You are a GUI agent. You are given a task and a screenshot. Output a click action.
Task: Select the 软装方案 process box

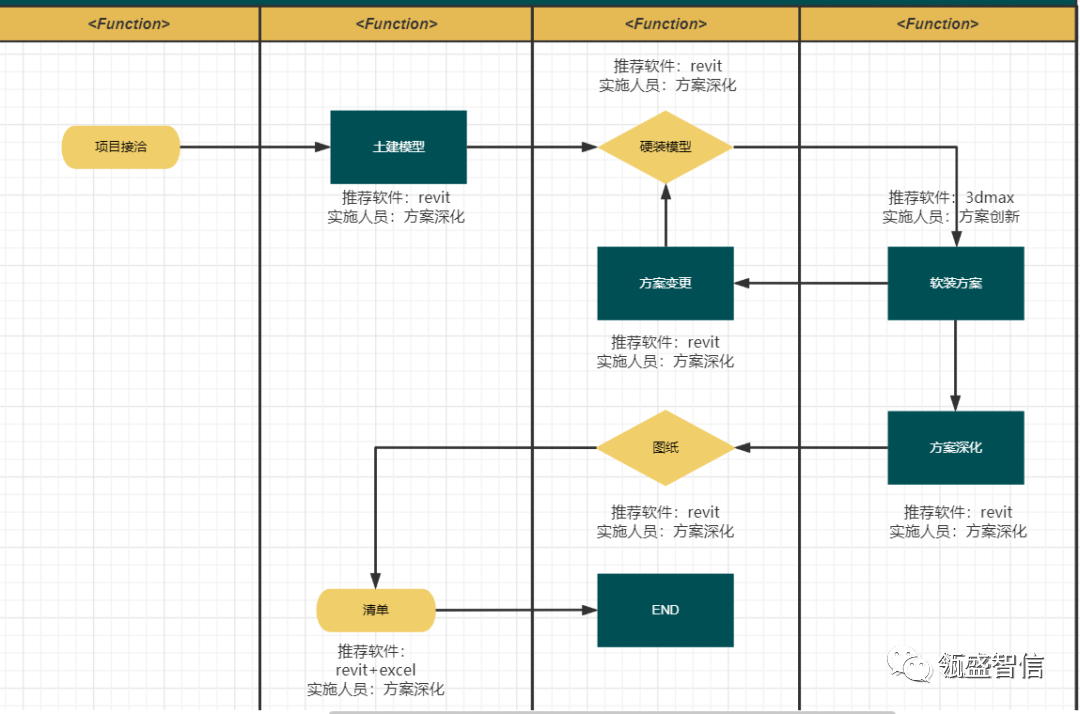coord(955,283)
